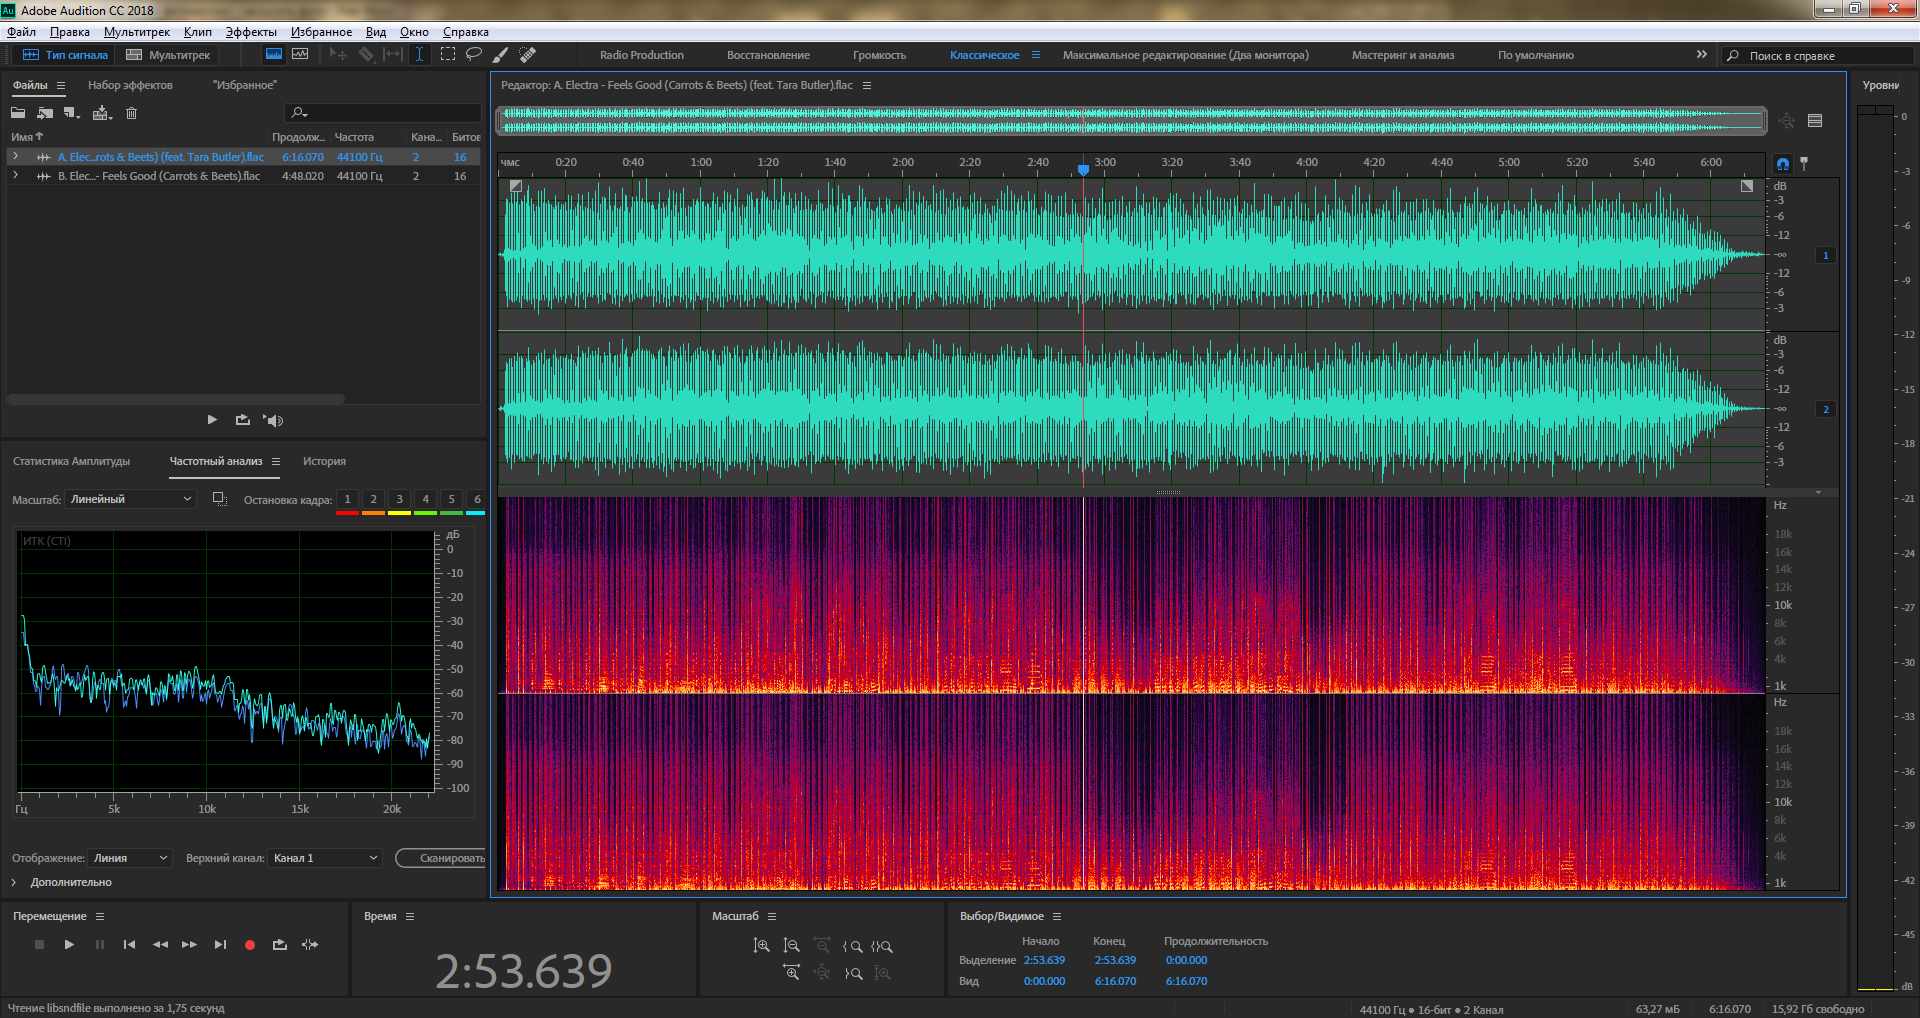
Task: Select the Paintbrush Selection tool
Action: [501, 55]
